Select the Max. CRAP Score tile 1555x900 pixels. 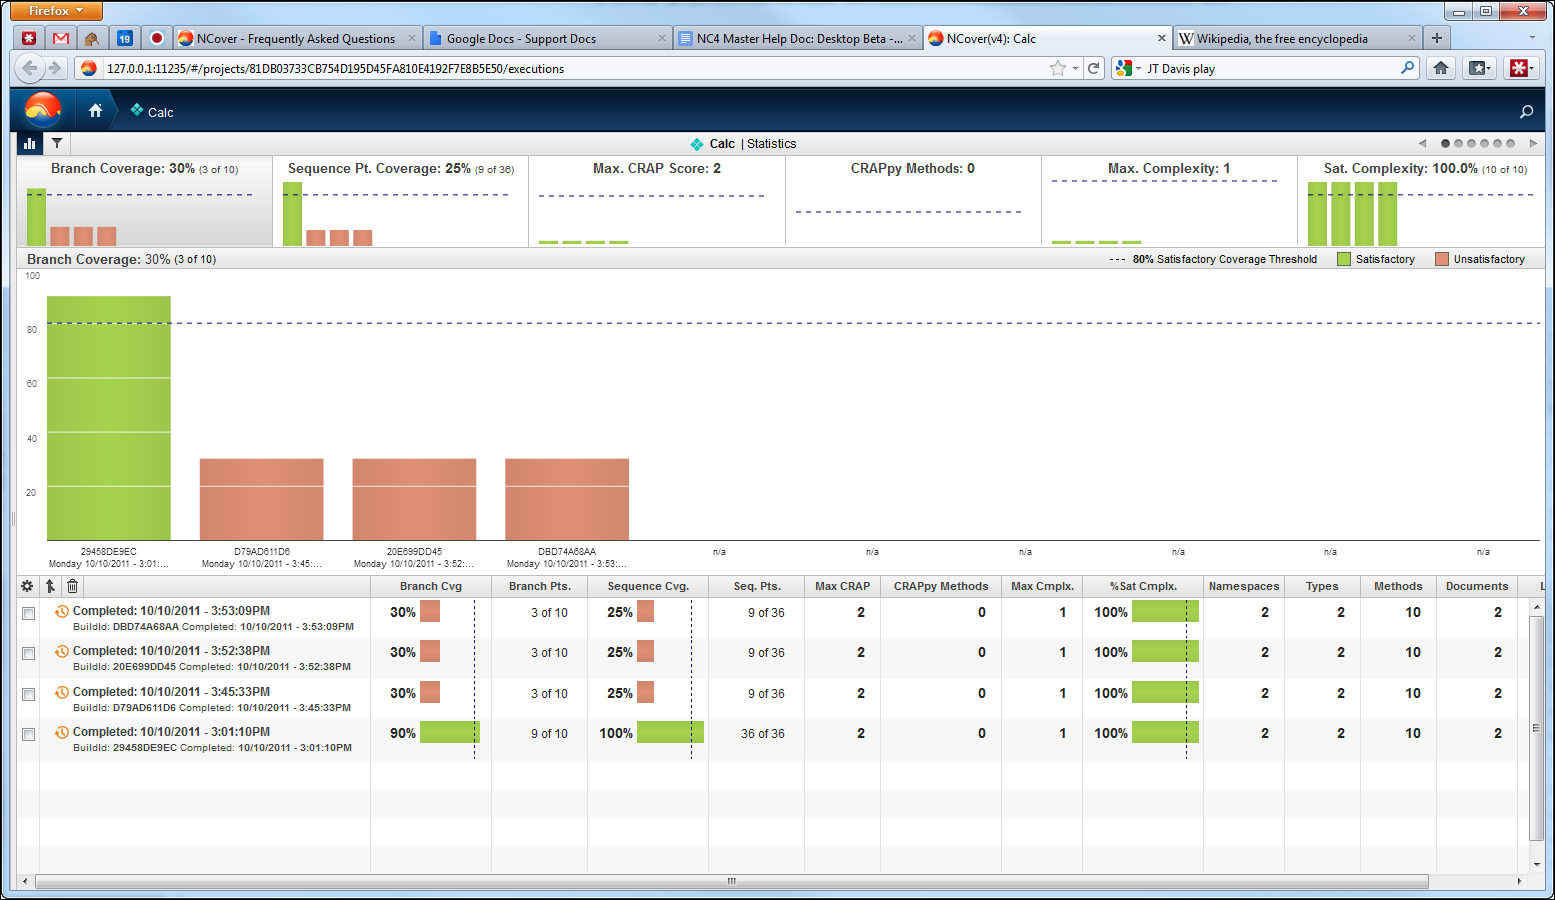pos(657,201)
